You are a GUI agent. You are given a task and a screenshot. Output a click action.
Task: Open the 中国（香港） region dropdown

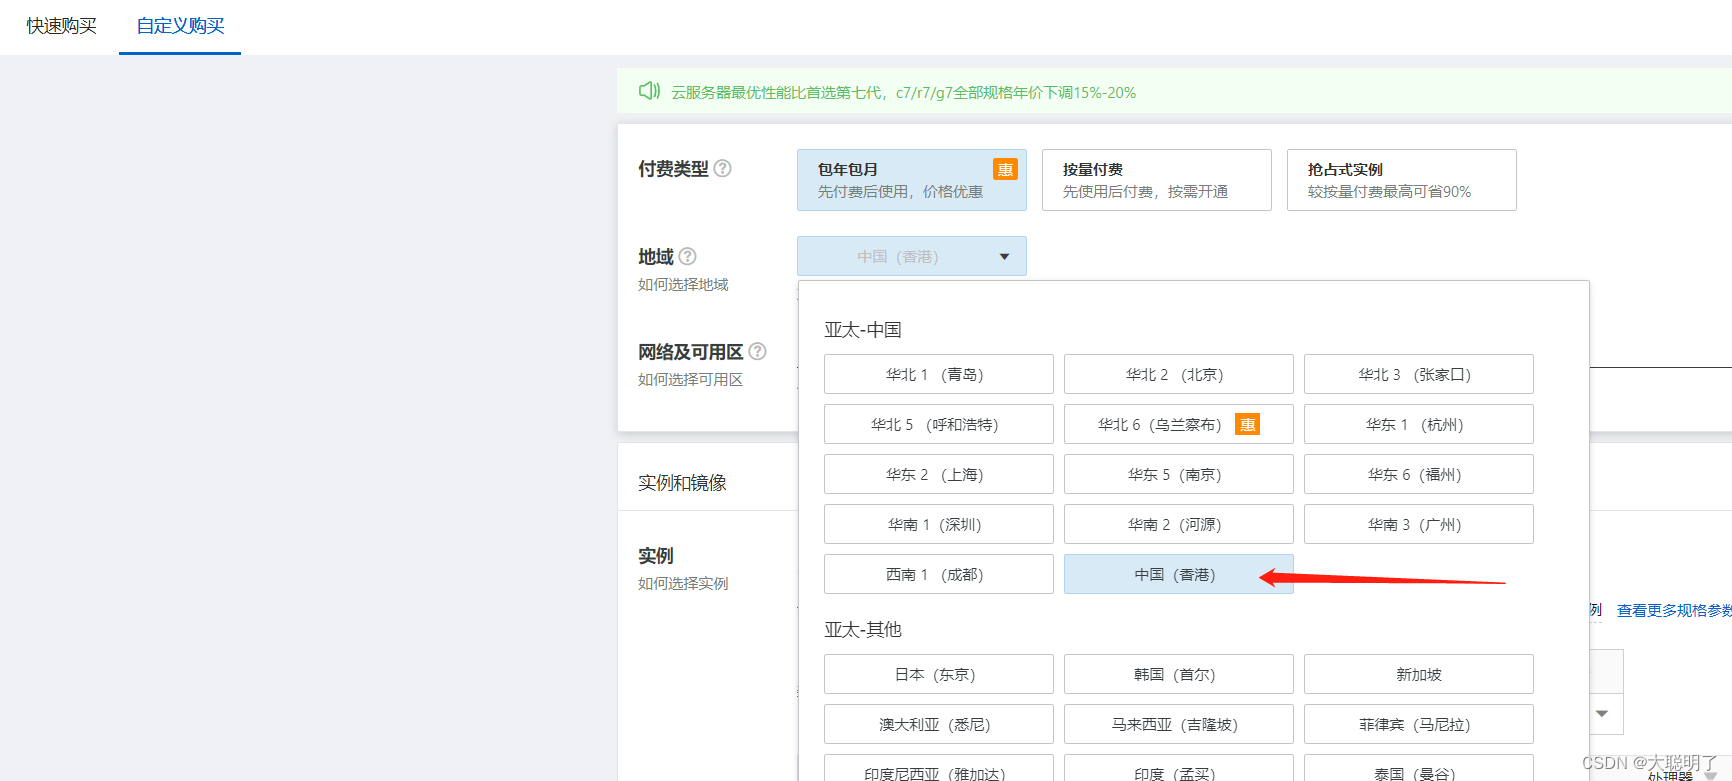[x=912, y=256]
